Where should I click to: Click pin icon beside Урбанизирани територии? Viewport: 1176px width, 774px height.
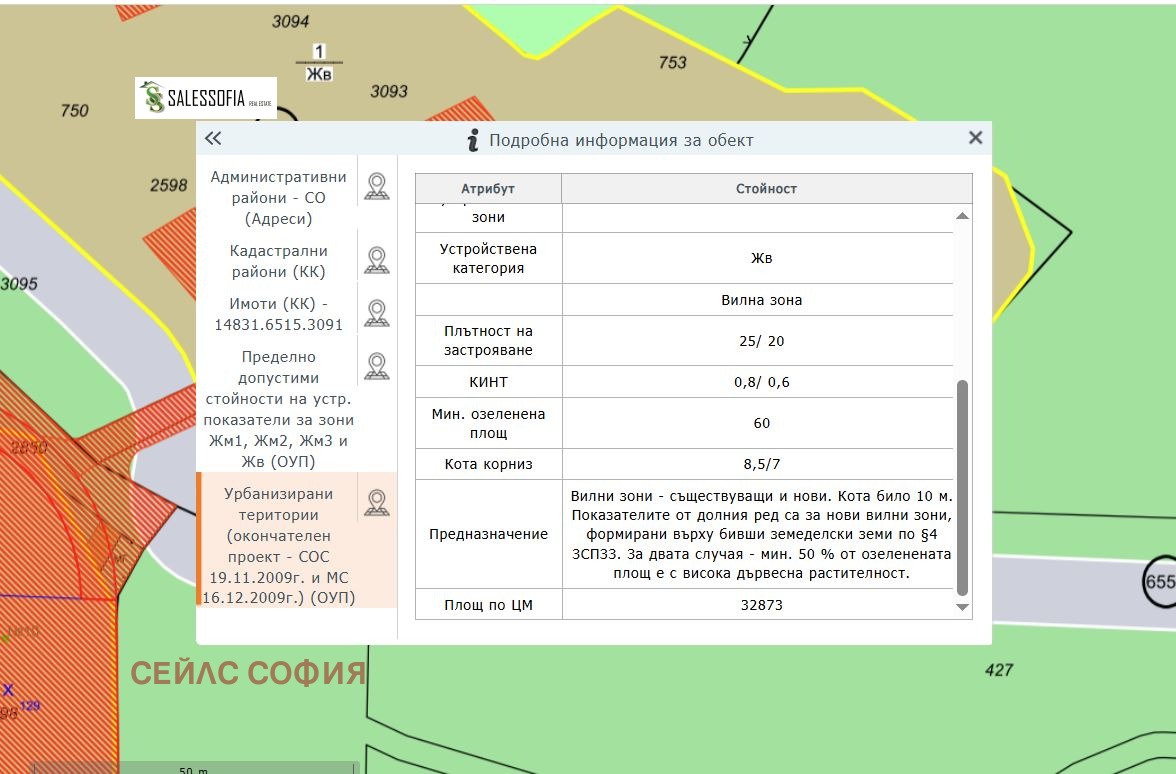(376, 502)
